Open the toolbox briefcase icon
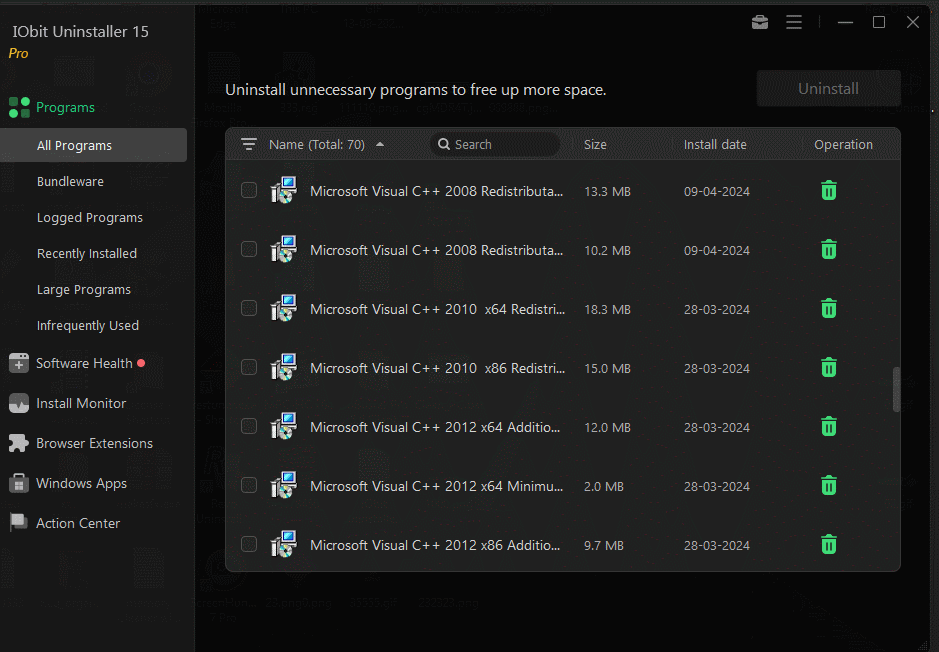The image size is (939, 652). pyautogui.click(x=760, y=22)
